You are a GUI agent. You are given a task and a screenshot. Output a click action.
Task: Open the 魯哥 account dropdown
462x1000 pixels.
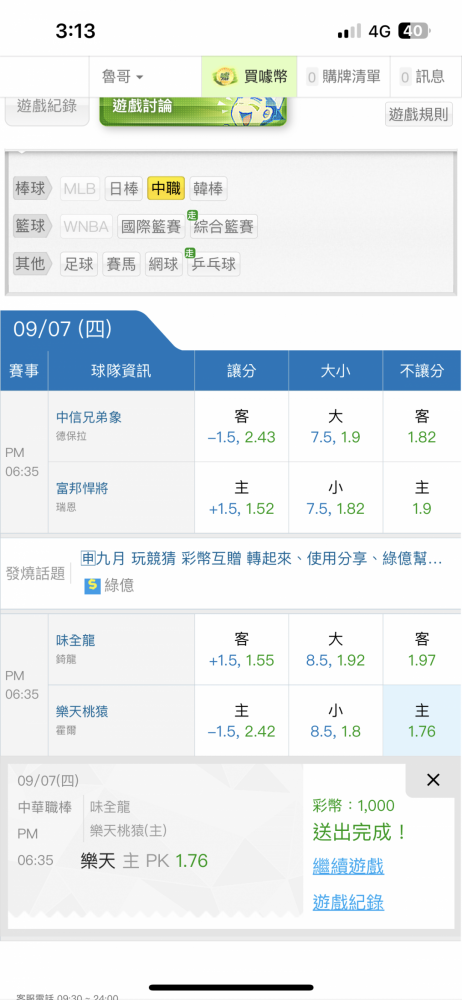click(123, 77)
